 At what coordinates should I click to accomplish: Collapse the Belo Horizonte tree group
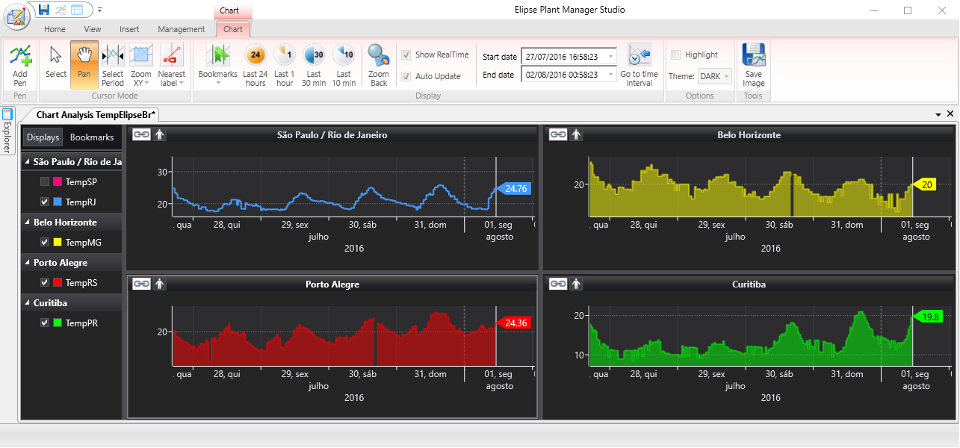[x=28, y=223]
